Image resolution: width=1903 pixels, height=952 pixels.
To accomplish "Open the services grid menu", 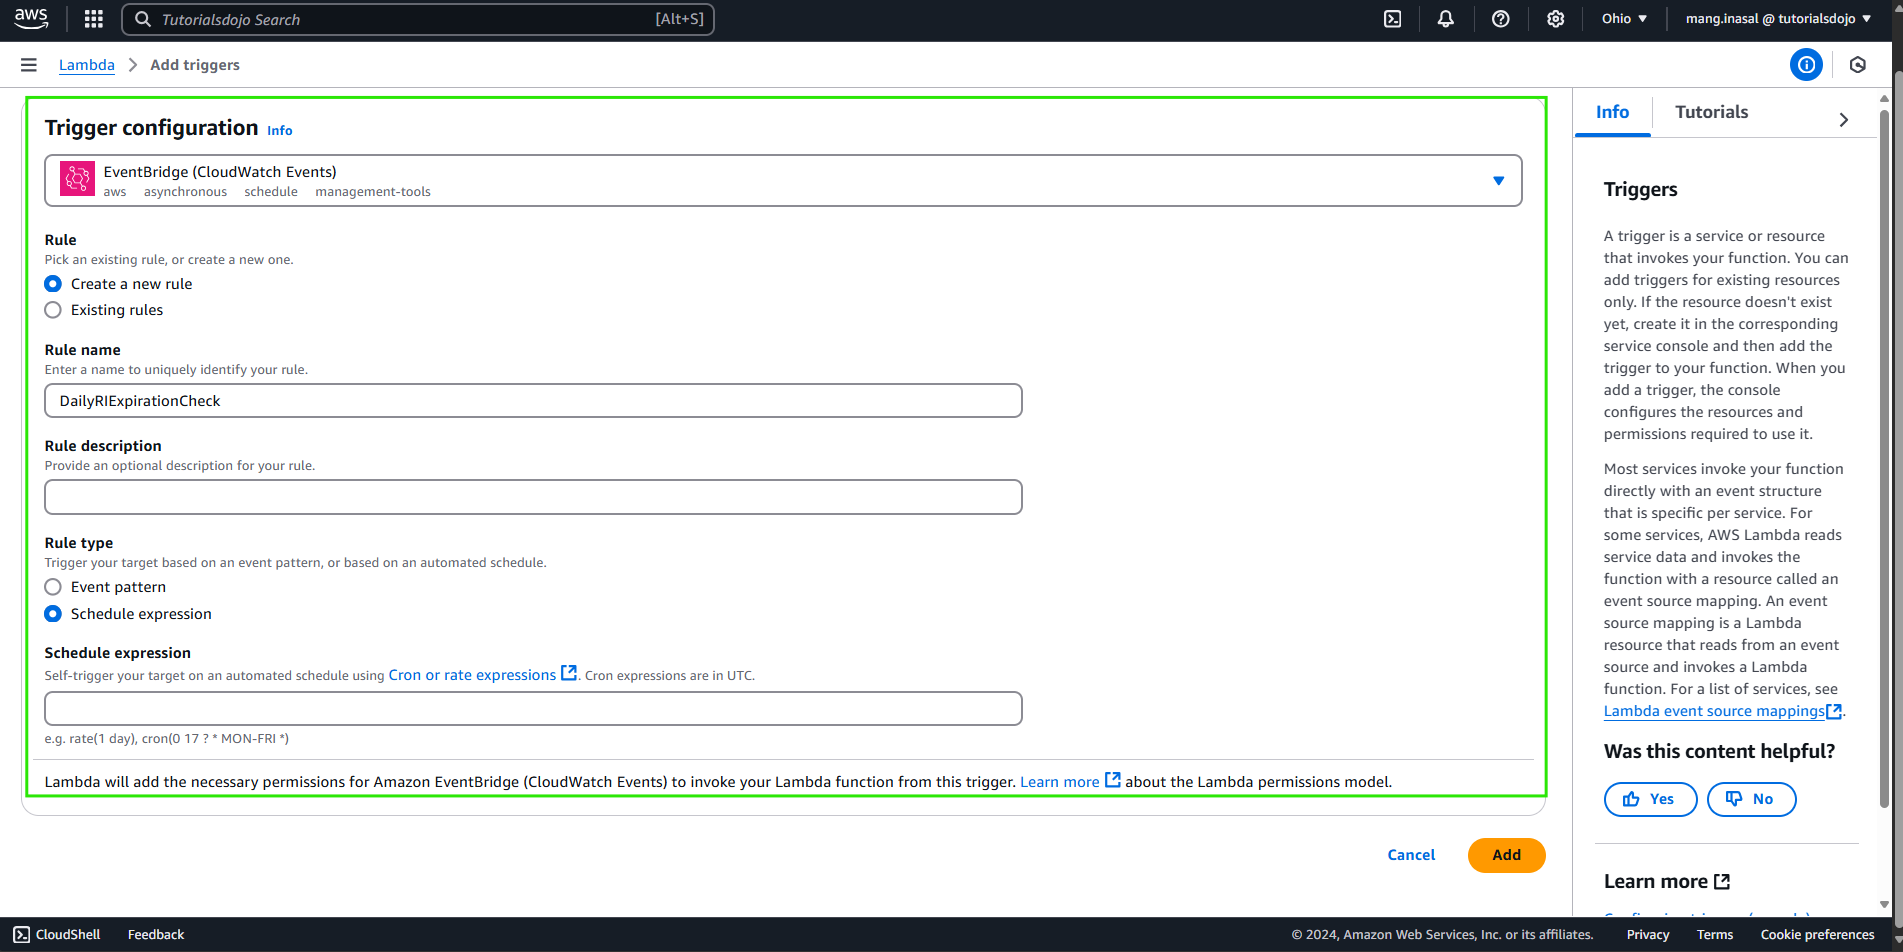I will coord(94,19).
